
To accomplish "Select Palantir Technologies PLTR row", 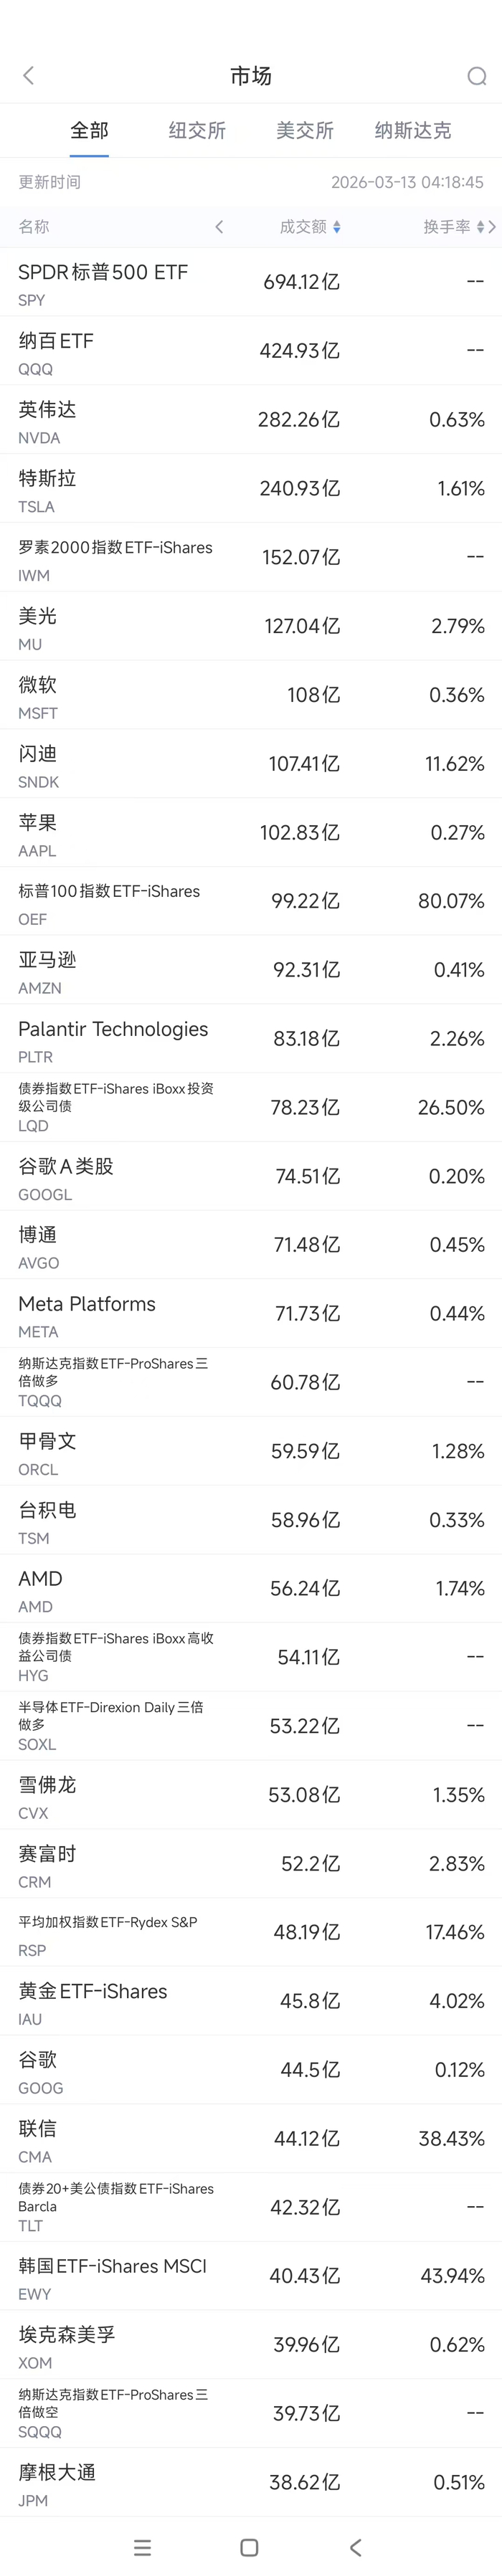I will [x=251, y=1040].
